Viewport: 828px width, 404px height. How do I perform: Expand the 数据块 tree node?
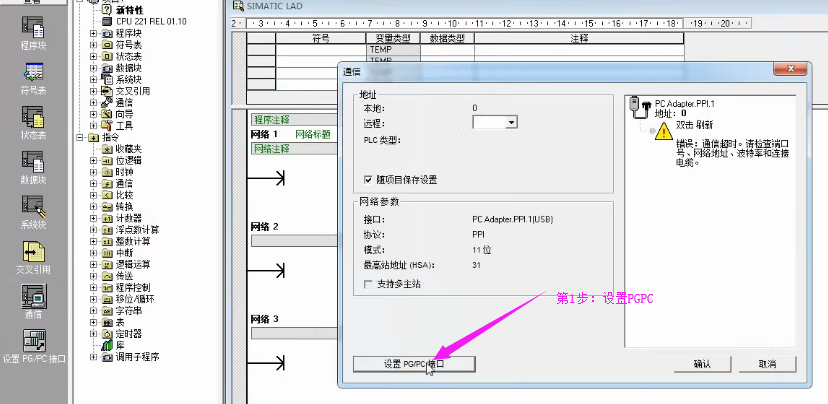[x=93, y=68]
